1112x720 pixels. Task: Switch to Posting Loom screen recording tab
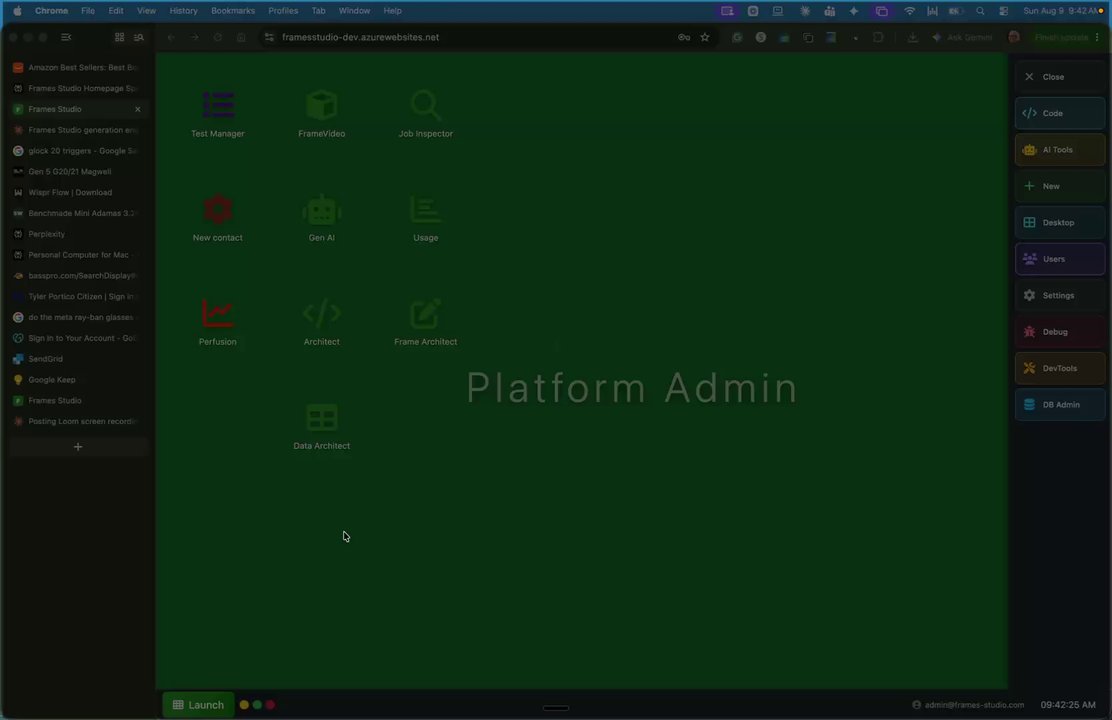point(77,421)
